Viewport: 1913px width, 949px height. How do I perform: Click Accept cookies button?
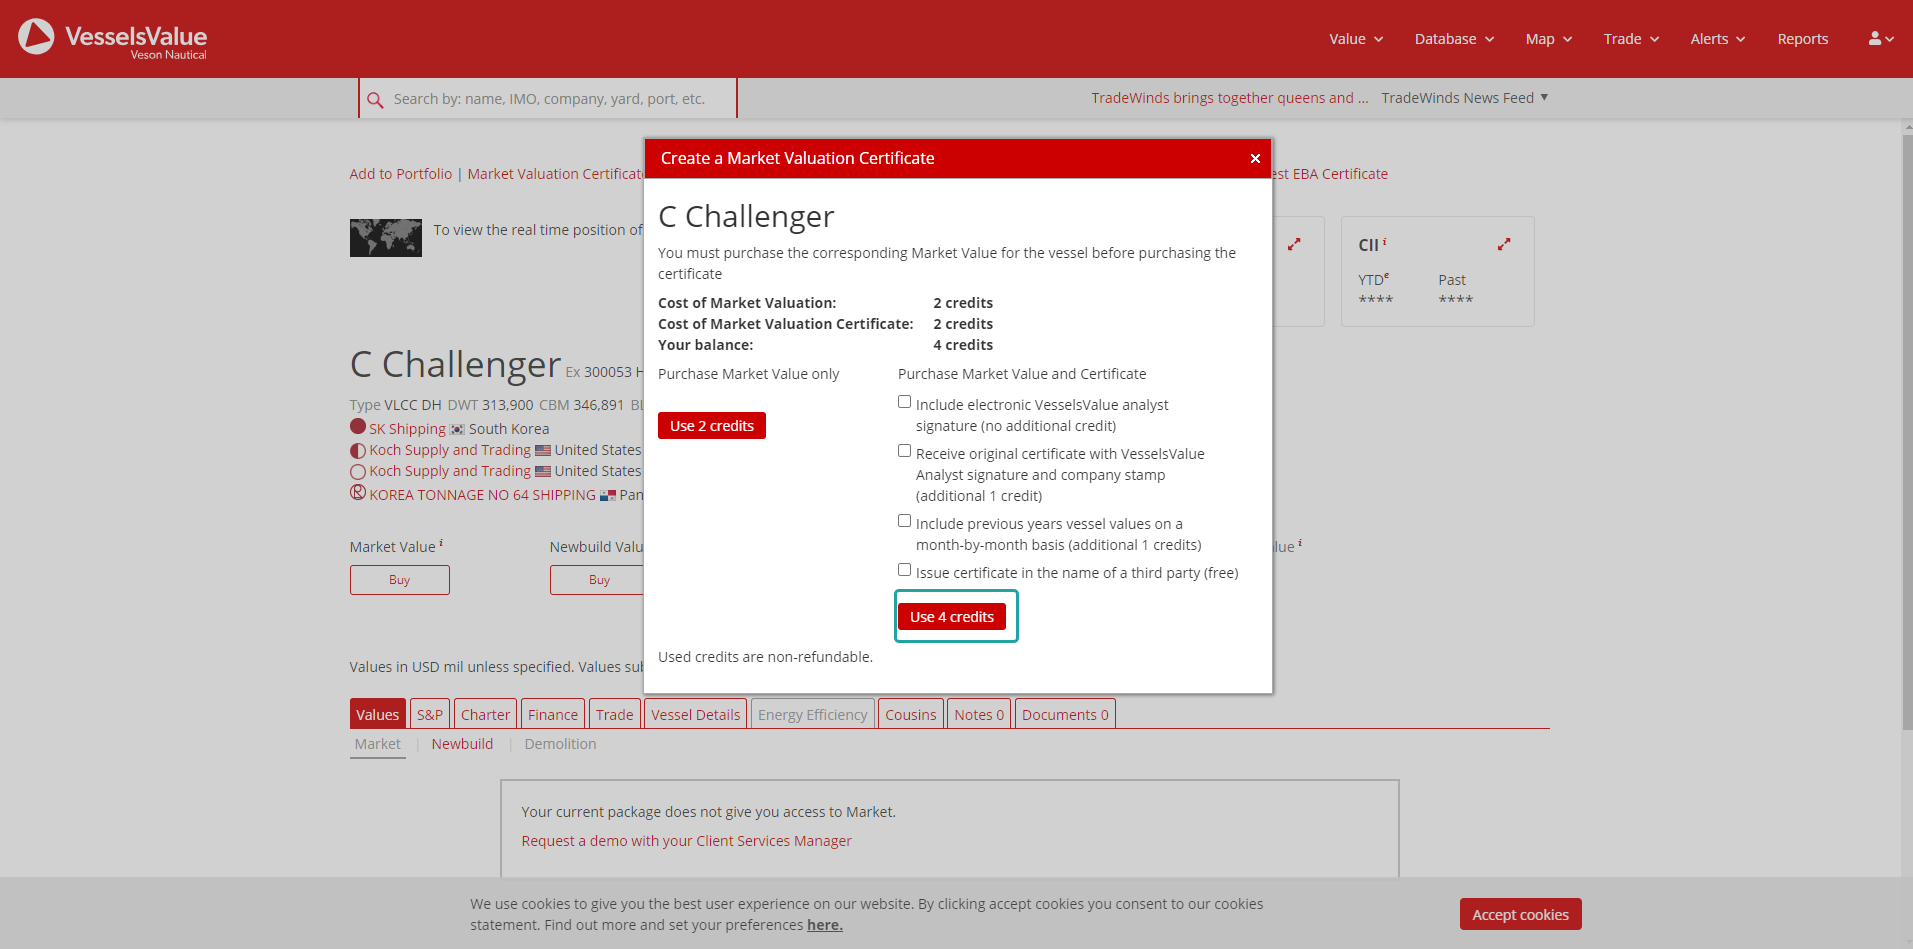point(1519,915)
